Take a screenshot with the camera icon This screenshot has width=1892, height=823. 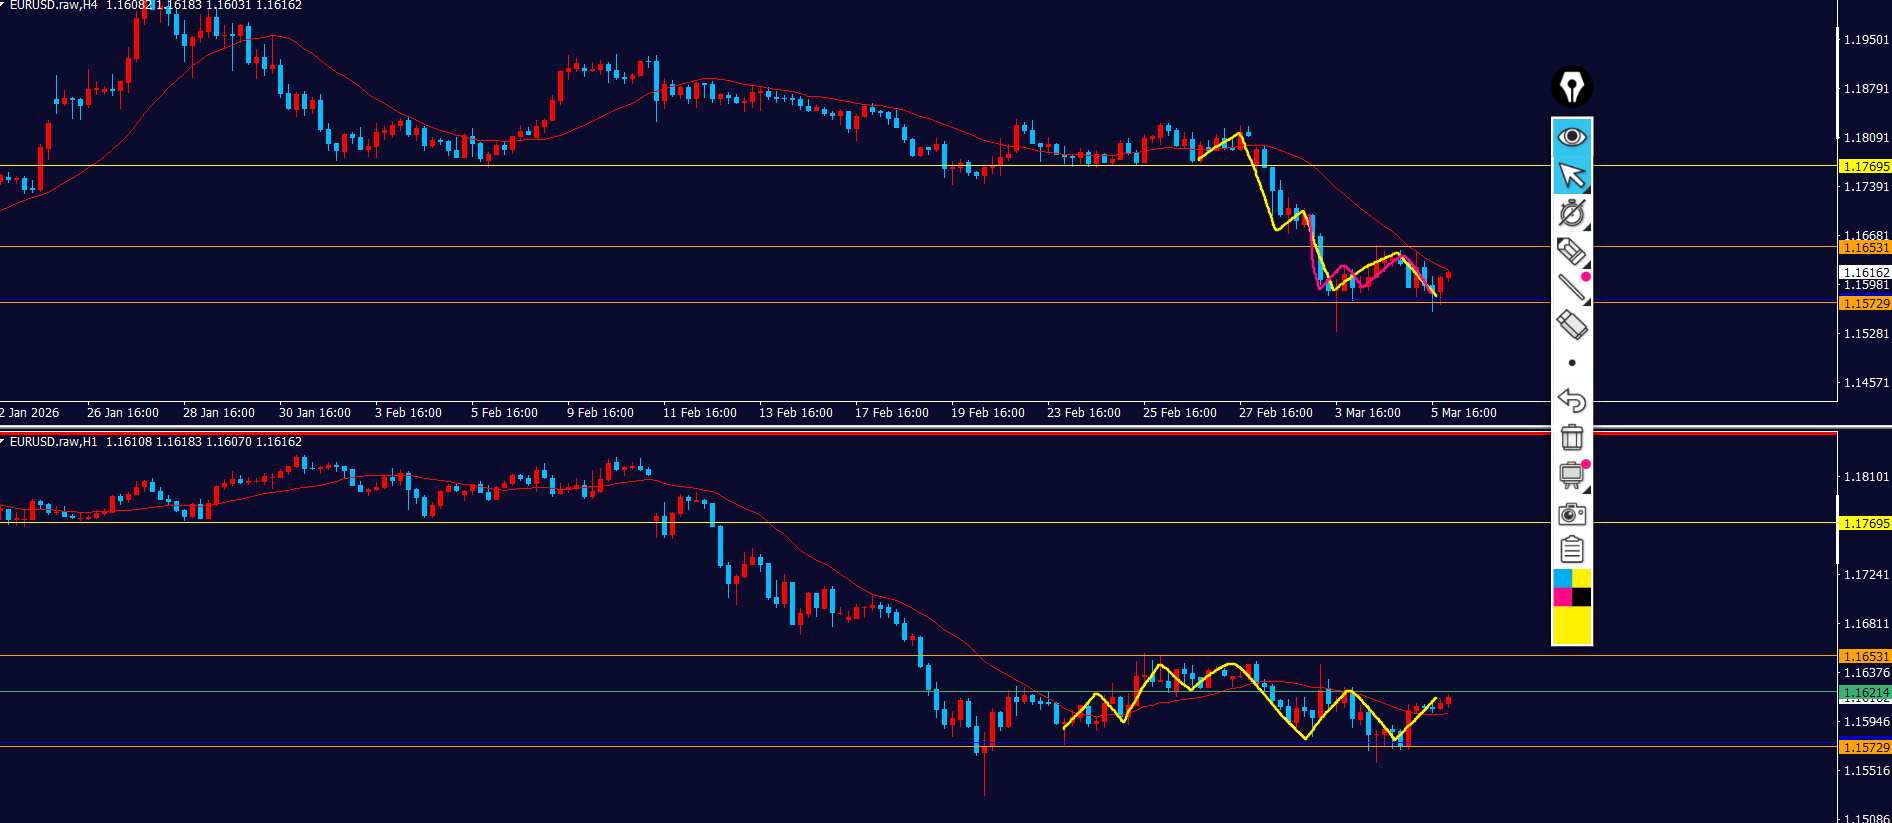click(1571, 514)
